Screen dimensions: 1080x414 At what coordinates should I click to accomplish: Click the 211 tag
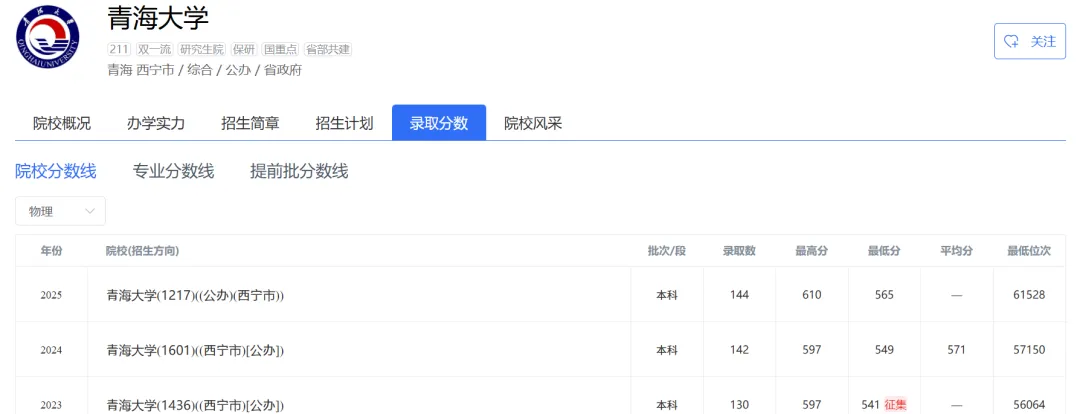[x=119, y=50]
